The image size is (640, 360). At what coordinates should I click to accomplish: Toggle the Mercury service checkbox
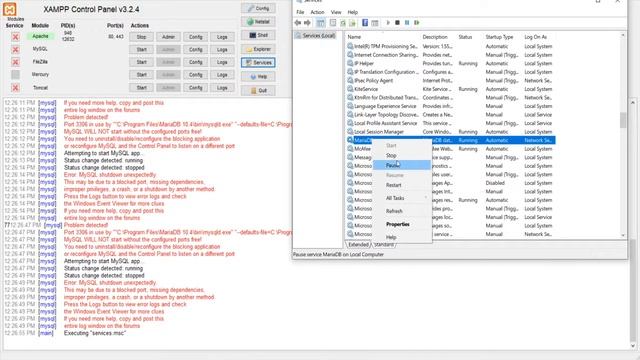coord(16,75)
